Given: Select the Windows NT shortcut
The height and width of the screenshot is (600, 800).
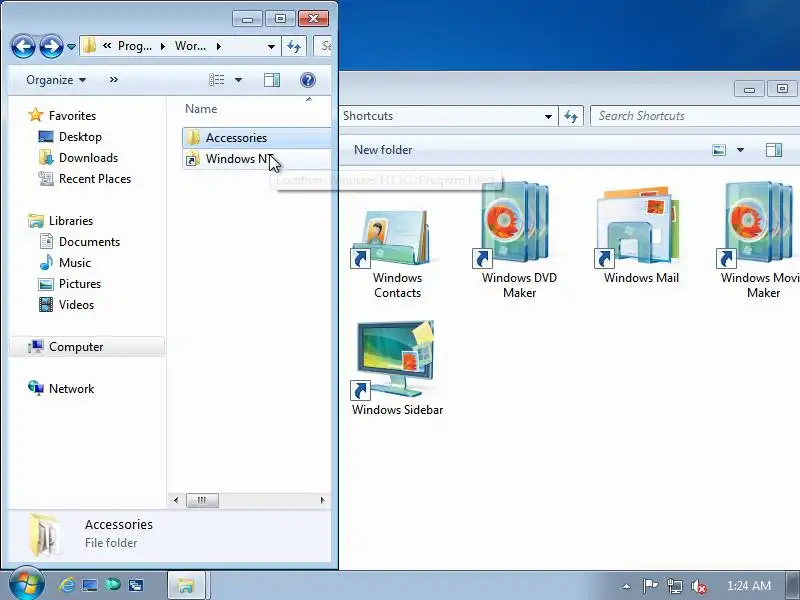Looking at the screenshot, I should pos(256,159).
